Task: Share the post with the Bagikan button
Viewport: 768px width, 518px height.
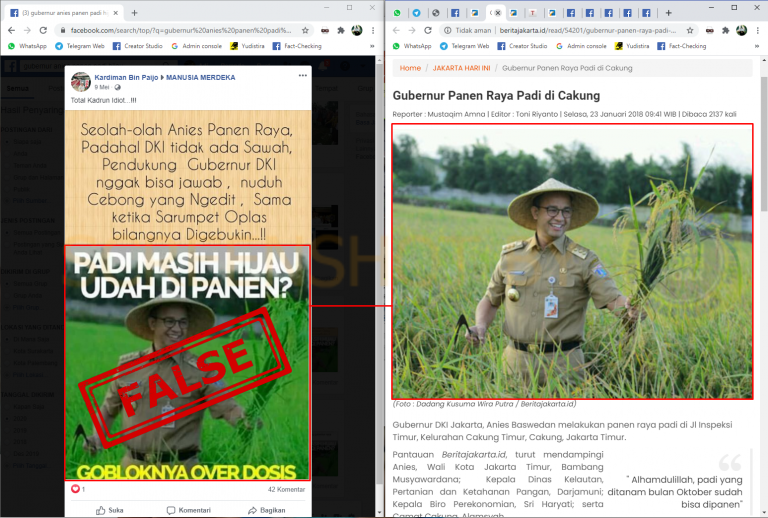Action: coord(266,510)
